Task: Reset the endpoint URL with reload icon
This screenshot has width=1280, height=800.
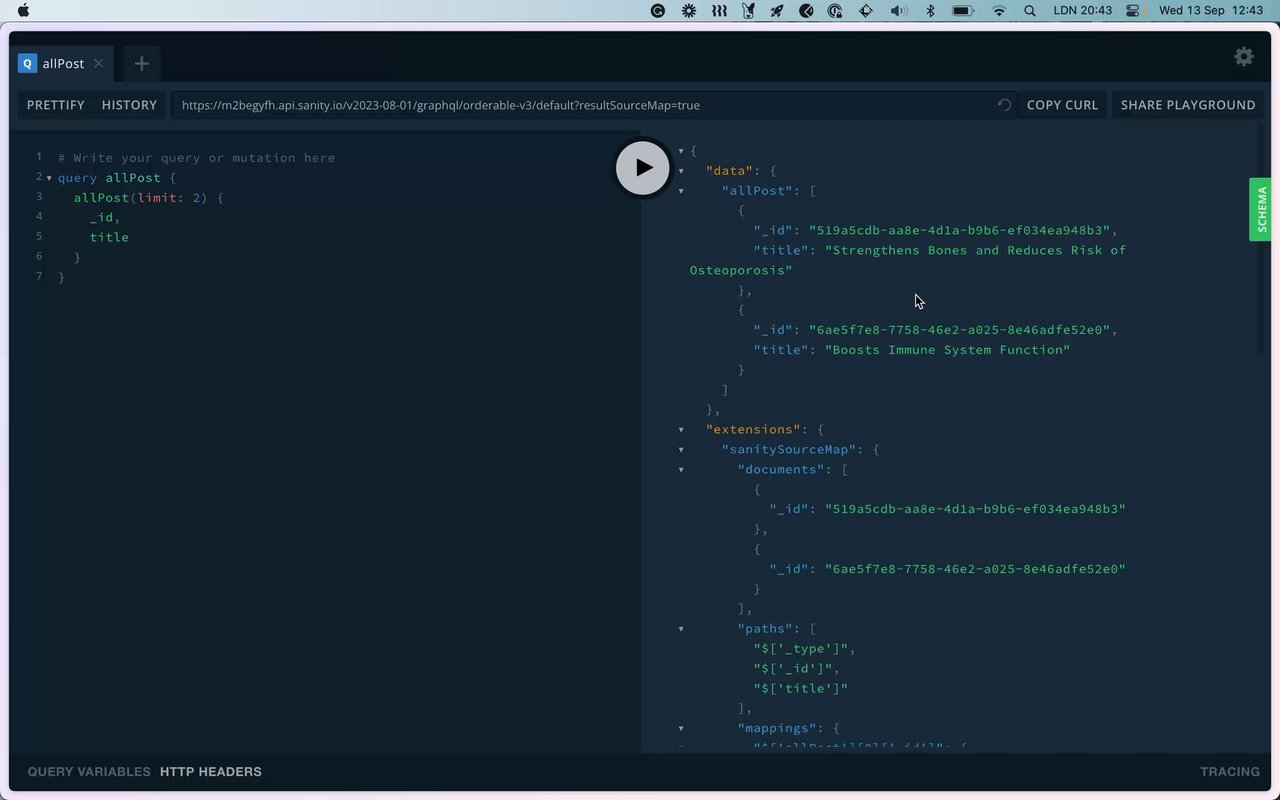Action: pyautogui.click(x=1004, y=105)
